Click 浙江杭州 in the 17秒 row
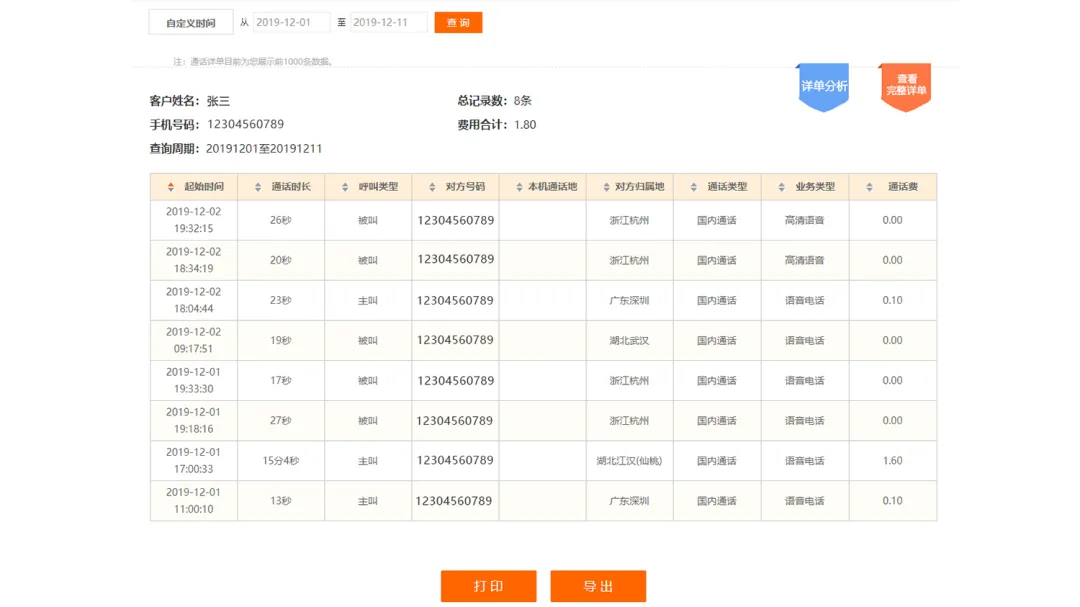This screenshot has height=607, width=1080. point(629,380)
